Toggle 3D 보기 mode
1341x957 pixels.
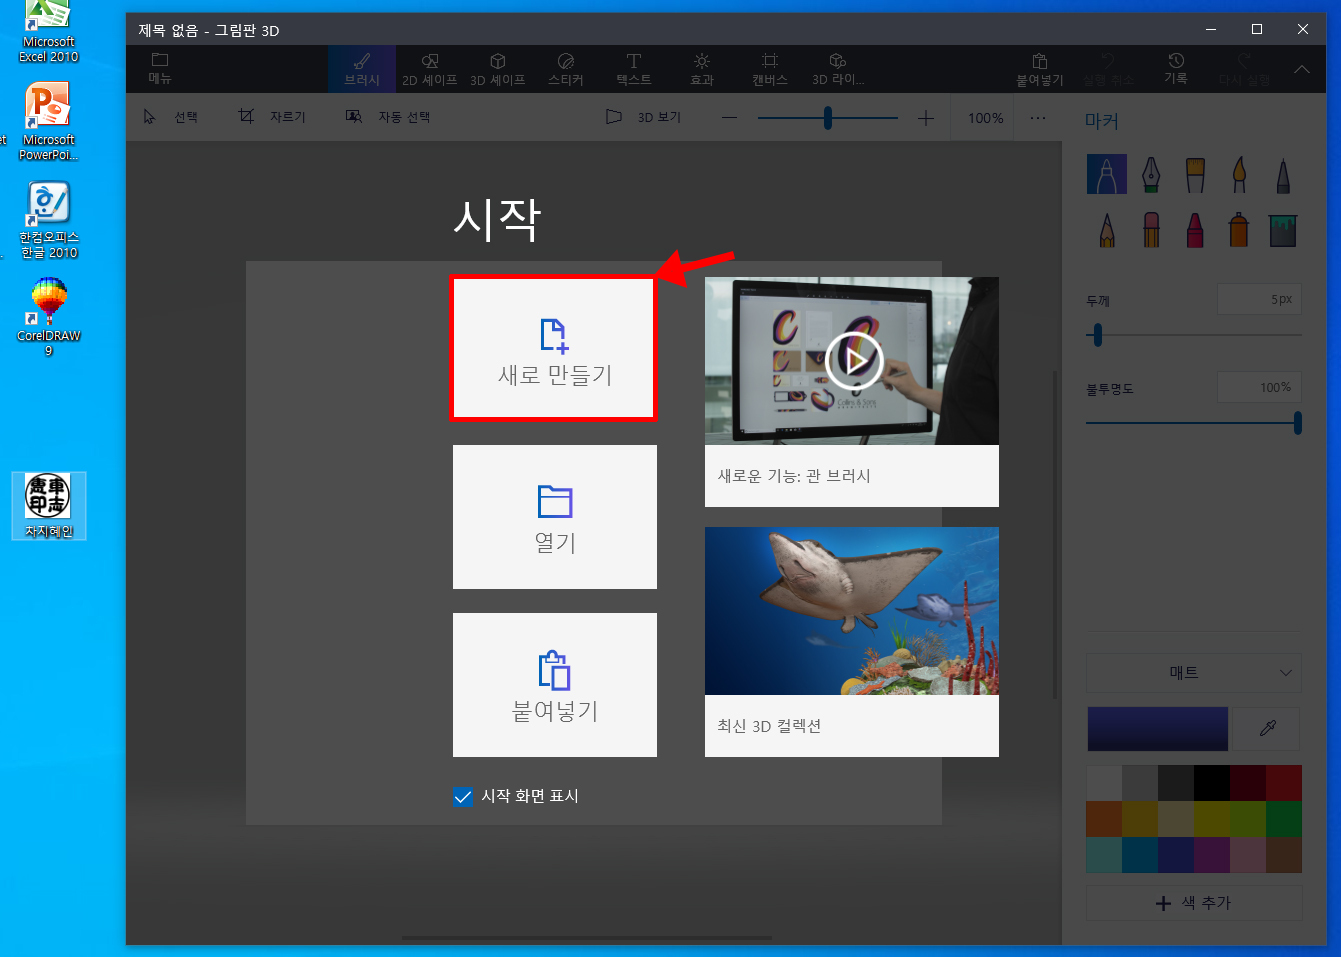click(x=644, y=118)
